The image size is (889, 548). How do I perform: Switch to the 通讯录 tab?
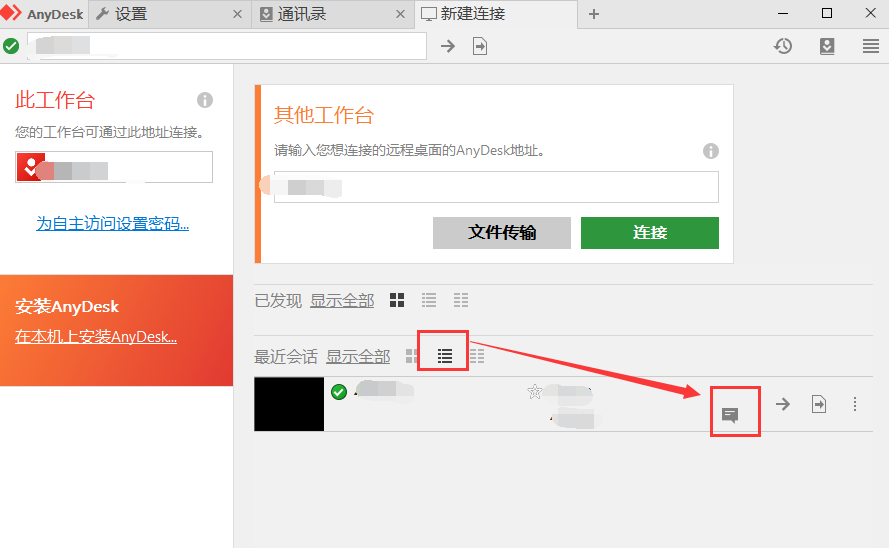point(333,14)
